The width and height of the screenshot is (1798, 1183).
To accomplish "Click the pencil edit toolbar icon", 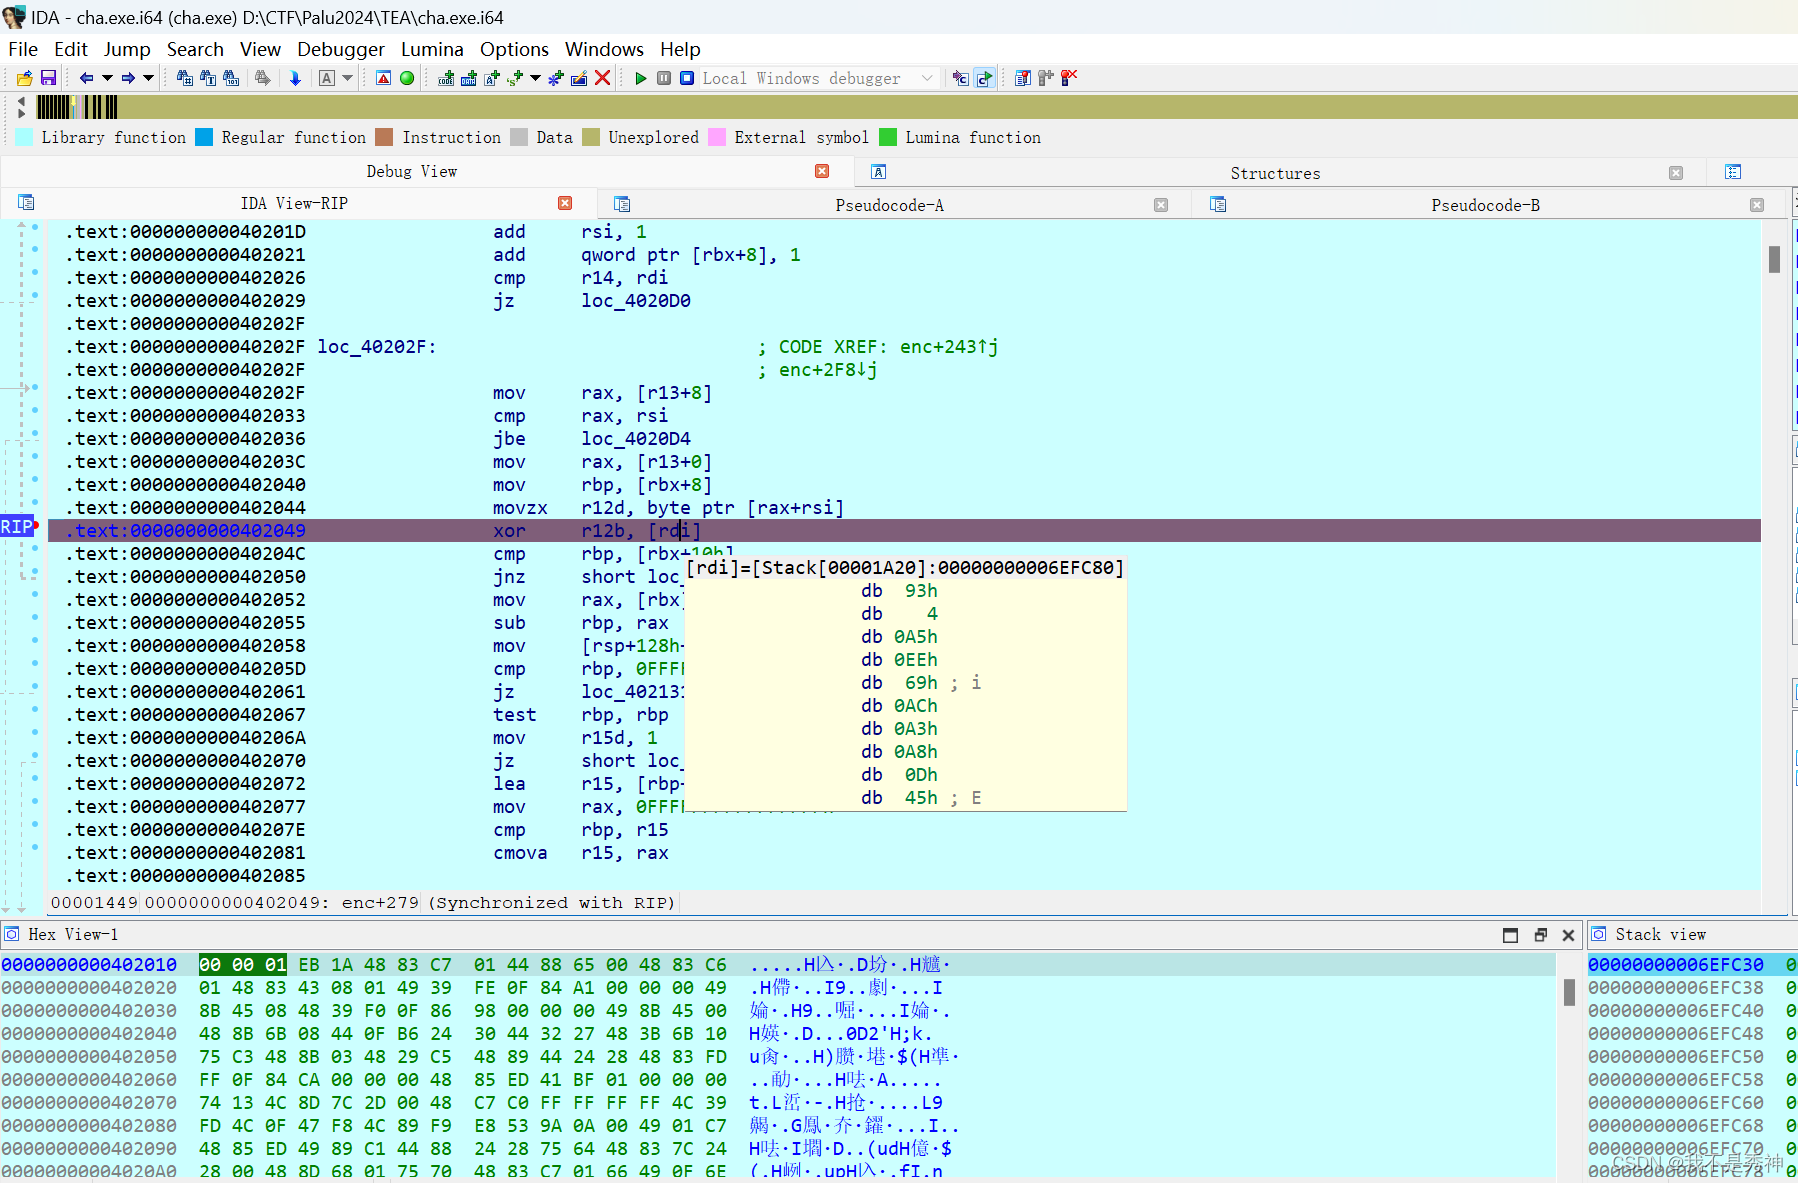I will pos(579,78).
